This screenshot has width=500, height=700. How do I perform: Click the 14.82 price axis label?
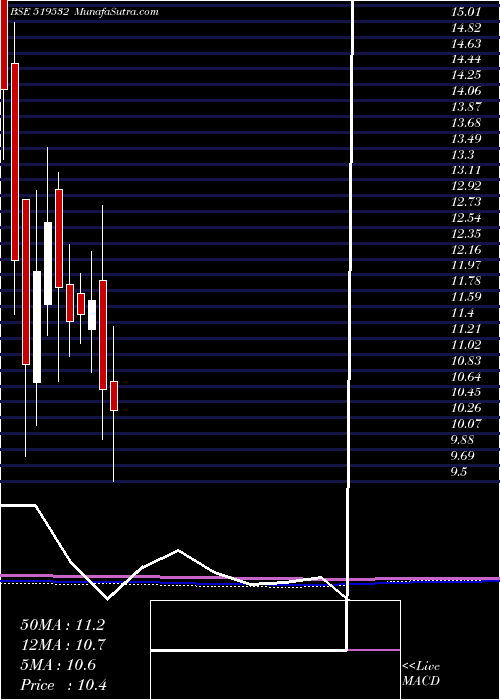click(x=466, y=28)
